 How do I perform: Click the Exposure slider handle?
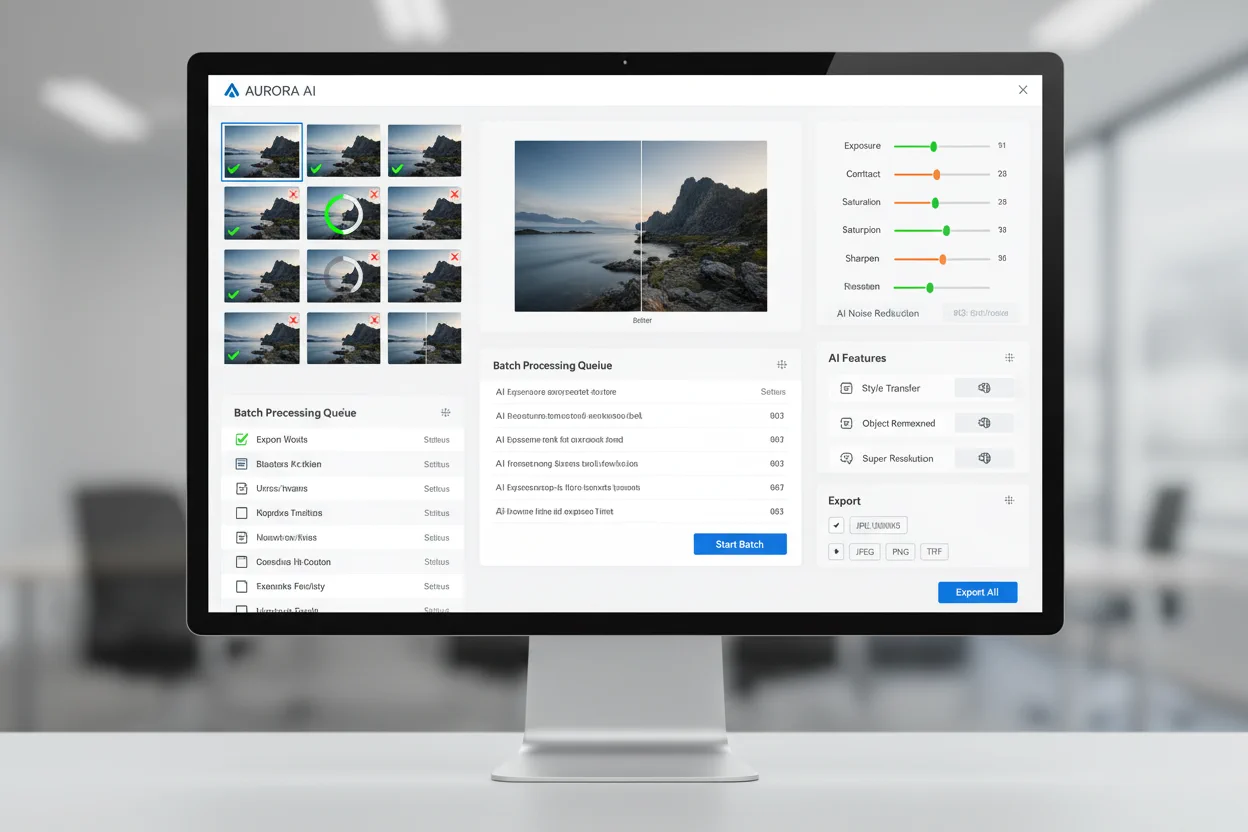click(x=933, y=146)
